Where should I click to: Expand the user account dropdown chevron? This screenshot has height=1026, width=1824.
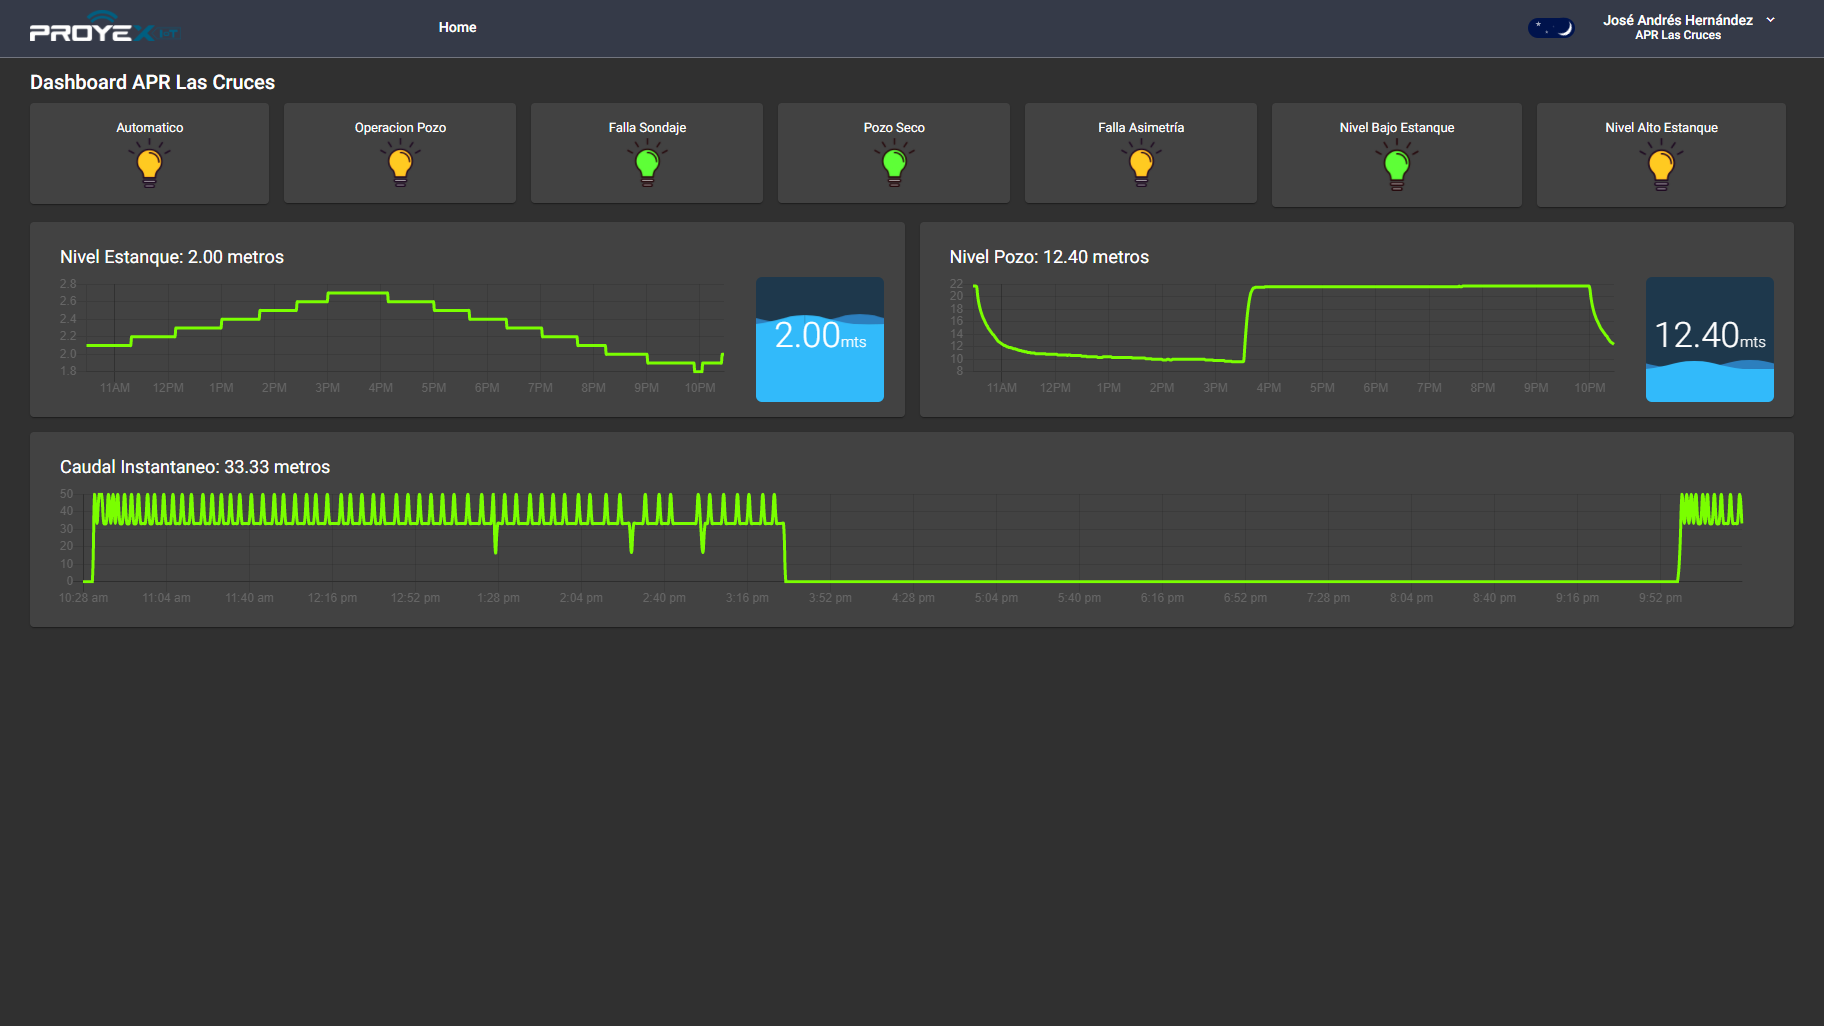click(x=1770, y=20)
